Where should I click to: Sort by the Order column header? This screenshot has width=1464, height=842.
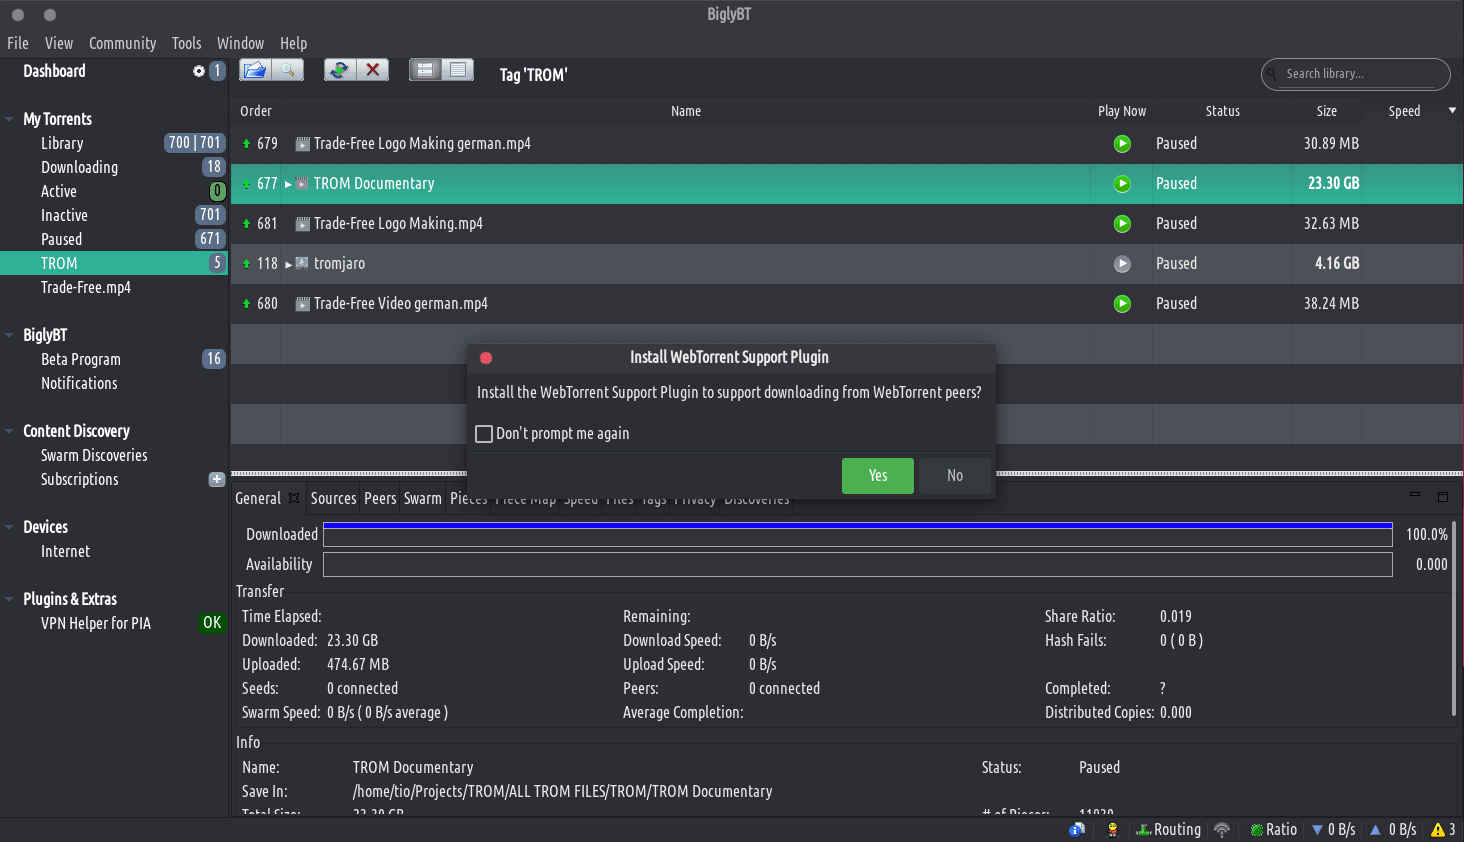(x=256, y=111)
